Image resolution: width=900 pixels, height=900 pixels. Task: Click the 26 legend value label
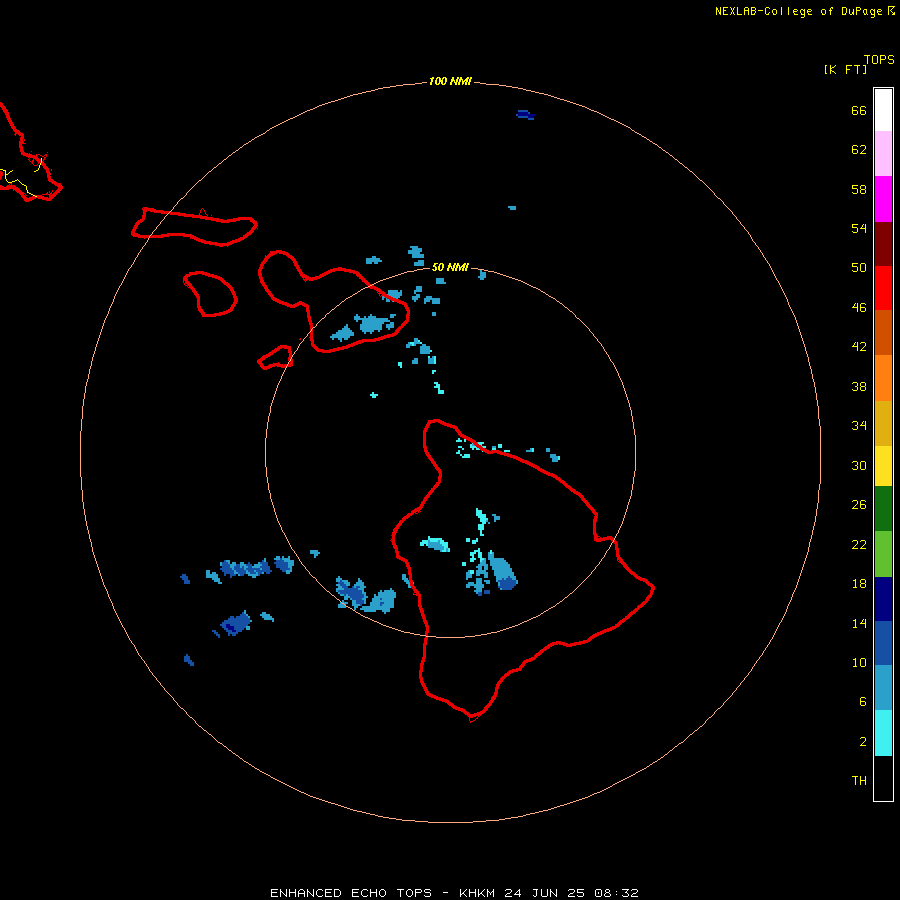859,505
